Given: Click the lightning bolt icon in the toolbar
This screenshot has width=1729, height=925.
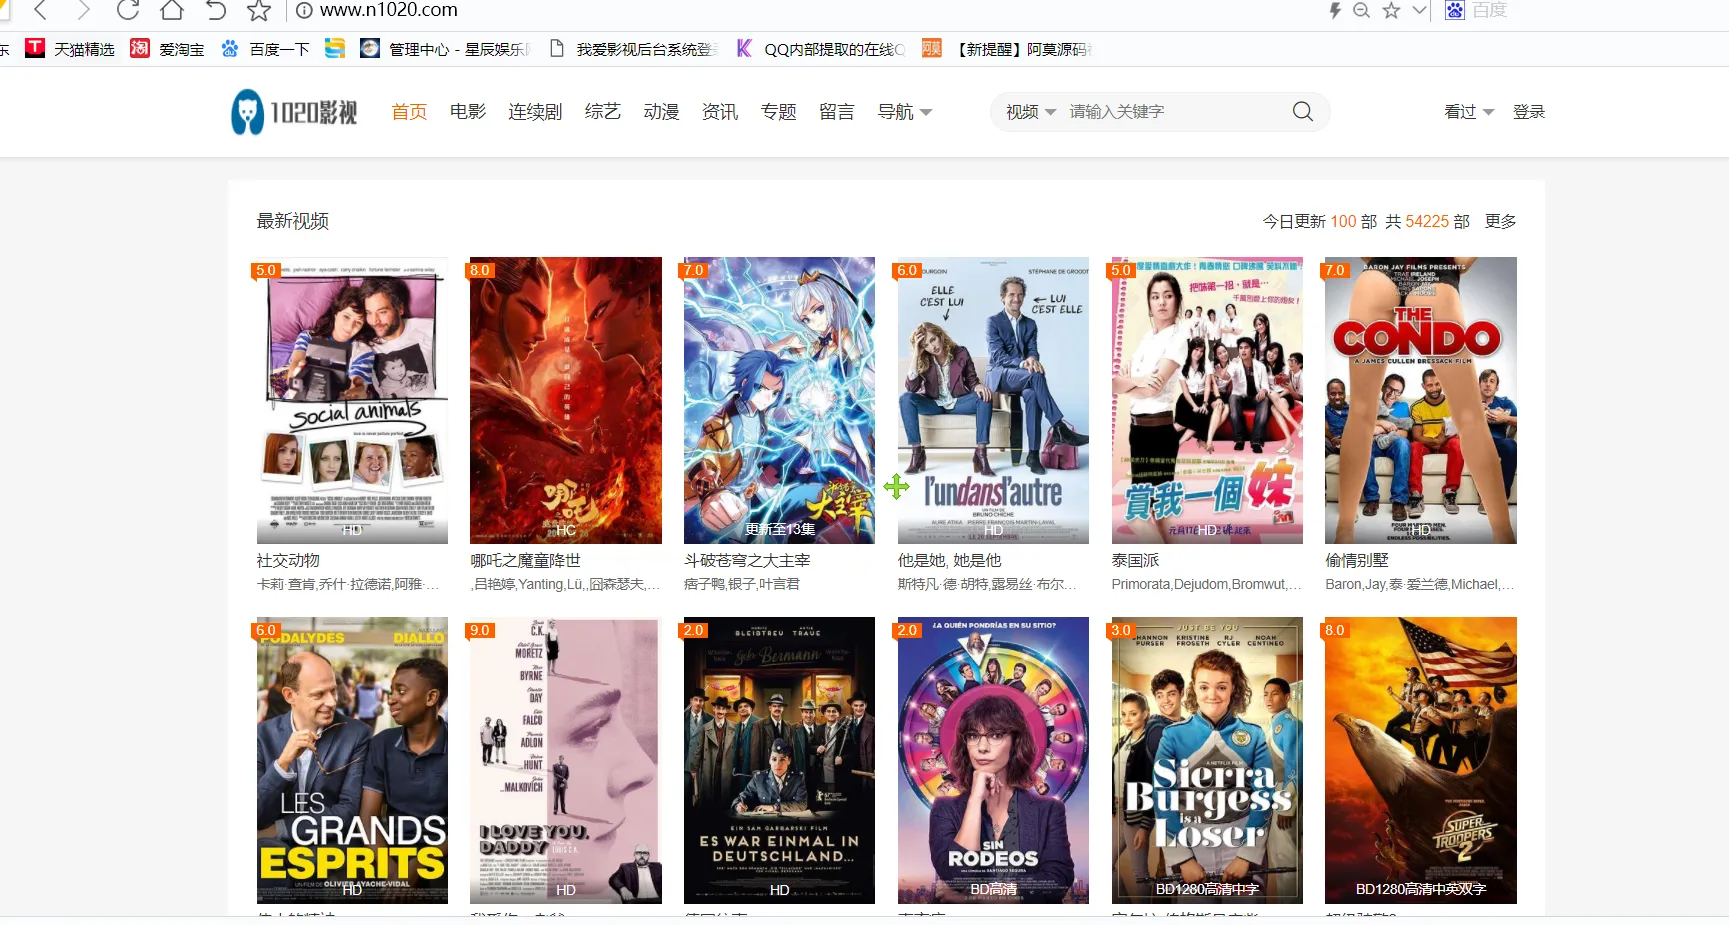Looking at the screenshot, I should click(x=1335, y=11).
